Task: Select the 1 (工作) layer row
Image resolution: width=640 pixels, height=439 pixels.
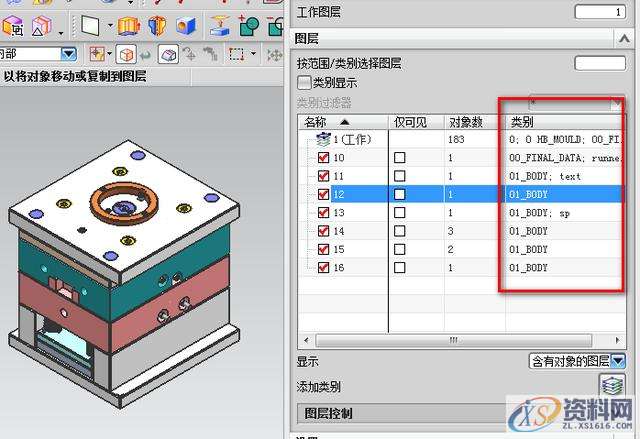Action: pos(462,140)
